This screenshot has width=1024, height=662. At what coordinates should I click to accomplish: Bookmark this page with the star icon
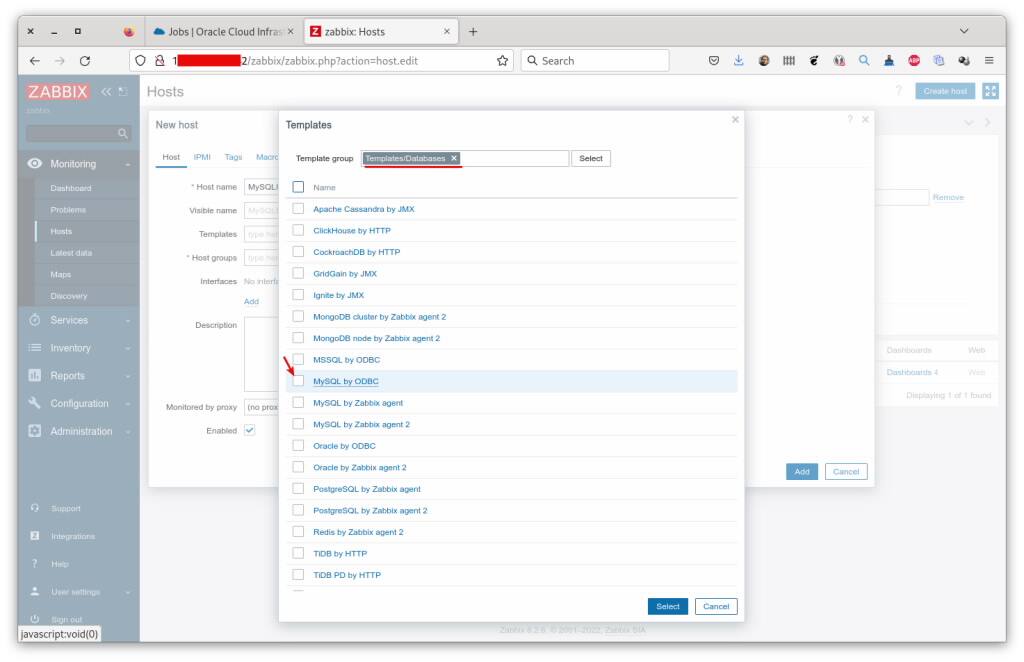[502, 61]
